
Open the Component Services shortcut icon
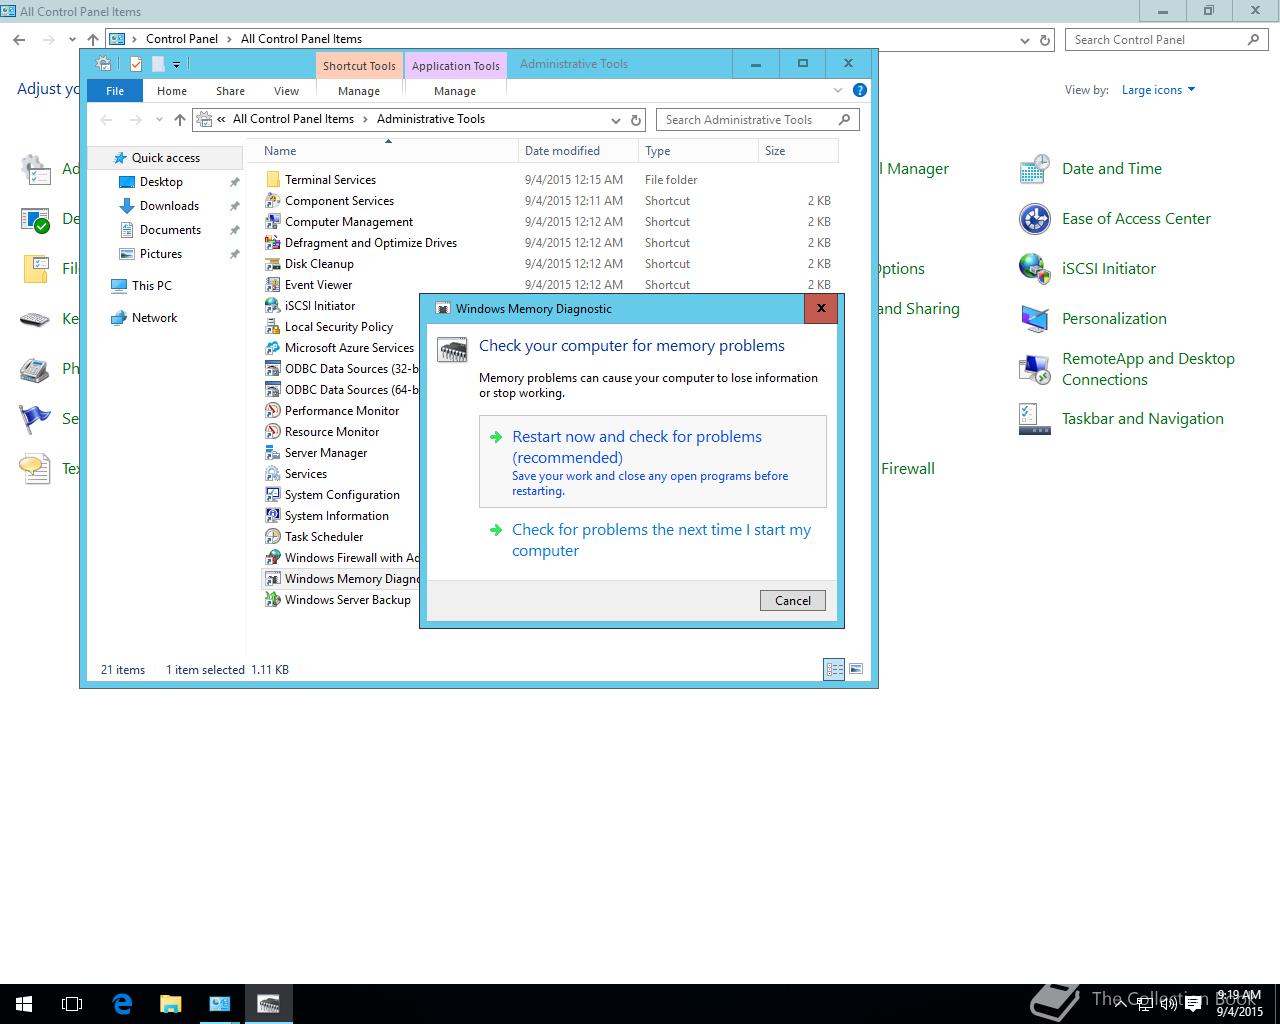coord(272,201)
